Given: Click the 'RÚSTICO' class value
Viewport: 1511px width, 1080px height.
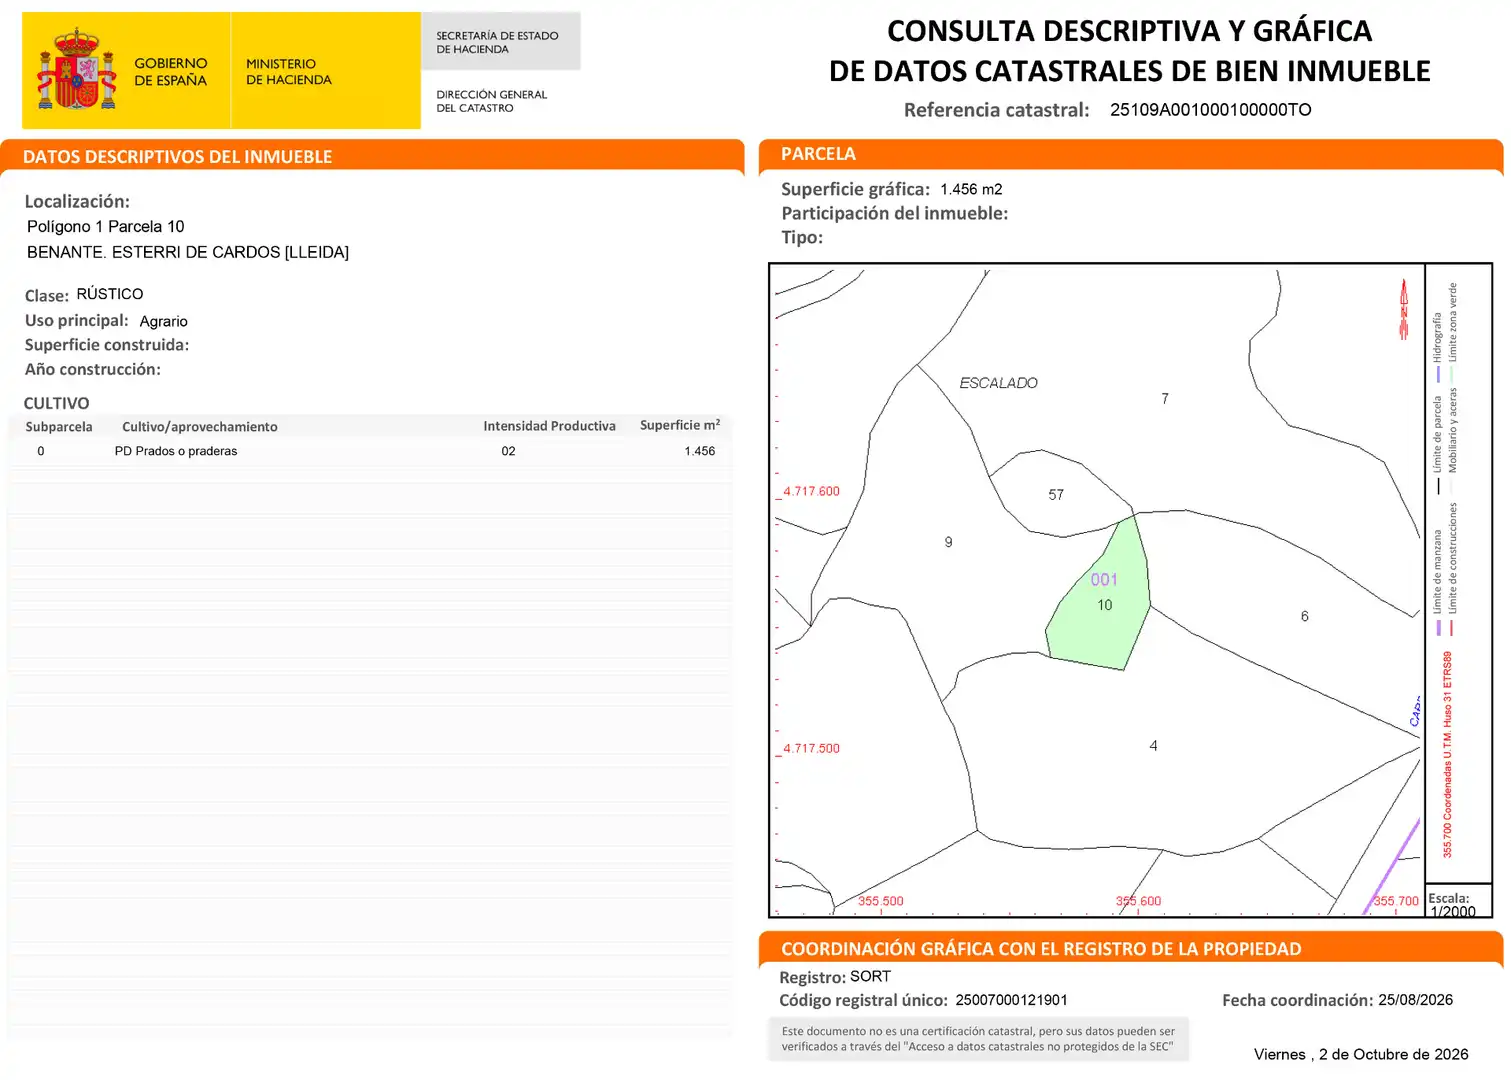Looking at the screenshot, I should (x=110, y=294).
